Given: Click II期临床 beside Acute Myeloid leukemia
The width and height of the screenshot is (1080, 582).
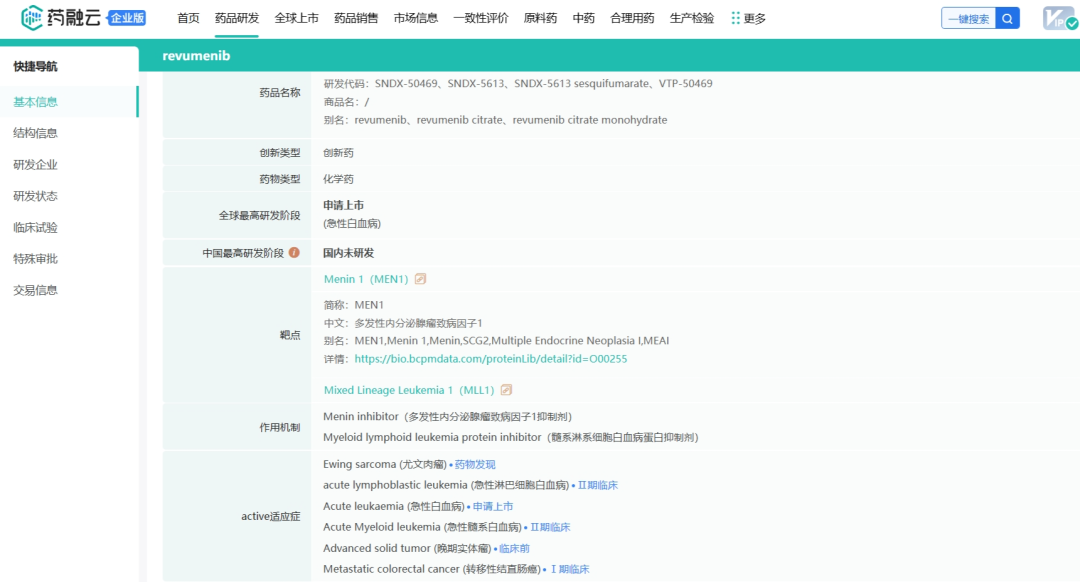Looking at the screenshot, I should (x=550, y=527).
